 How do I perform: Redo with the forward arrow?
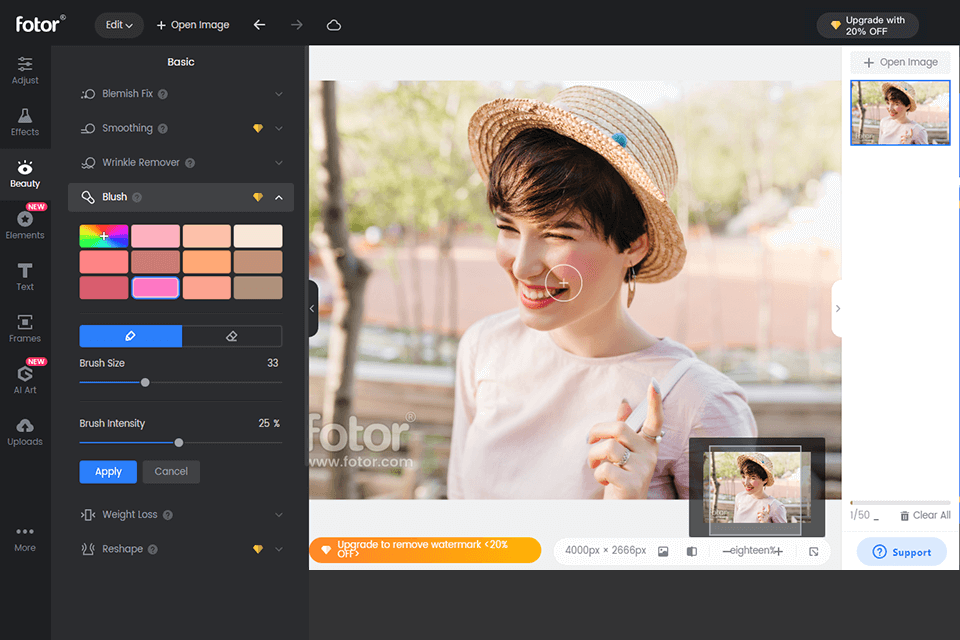pos(297,24)
